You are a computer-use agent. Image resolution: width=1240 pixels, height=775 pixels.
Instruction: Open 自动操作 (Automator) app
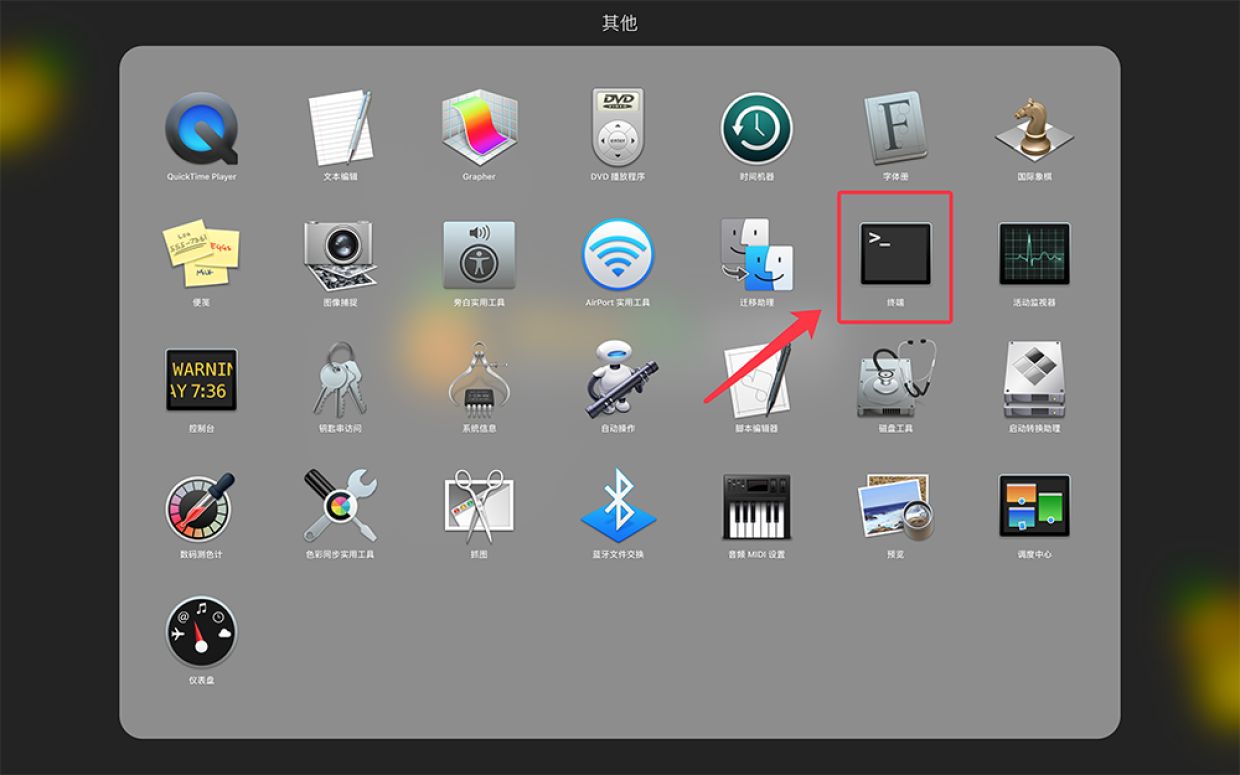pos(618,380)
